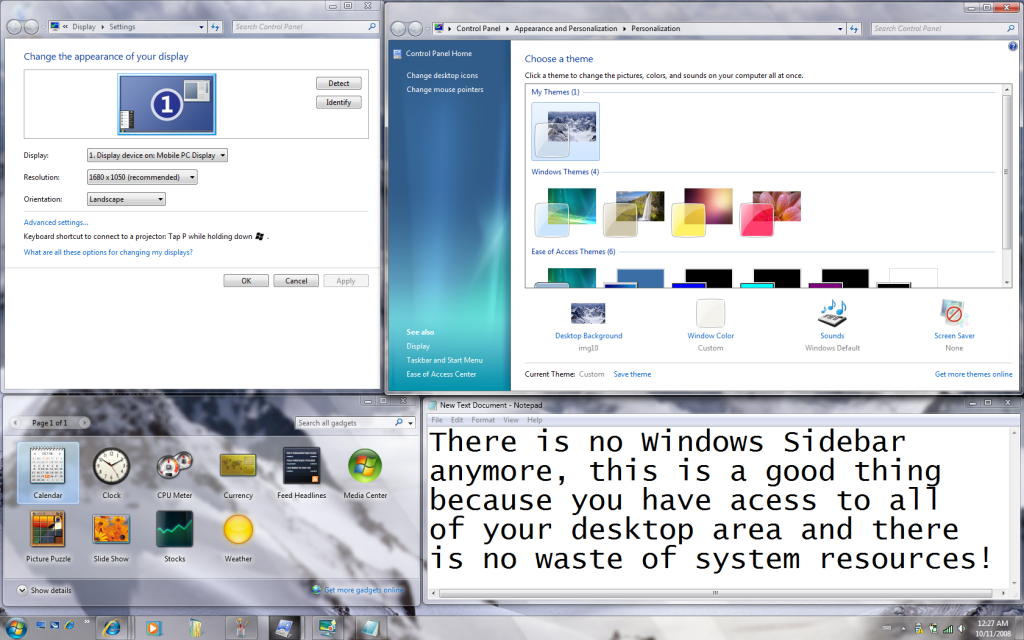Click the Save theme link

[x=632, y=374]
